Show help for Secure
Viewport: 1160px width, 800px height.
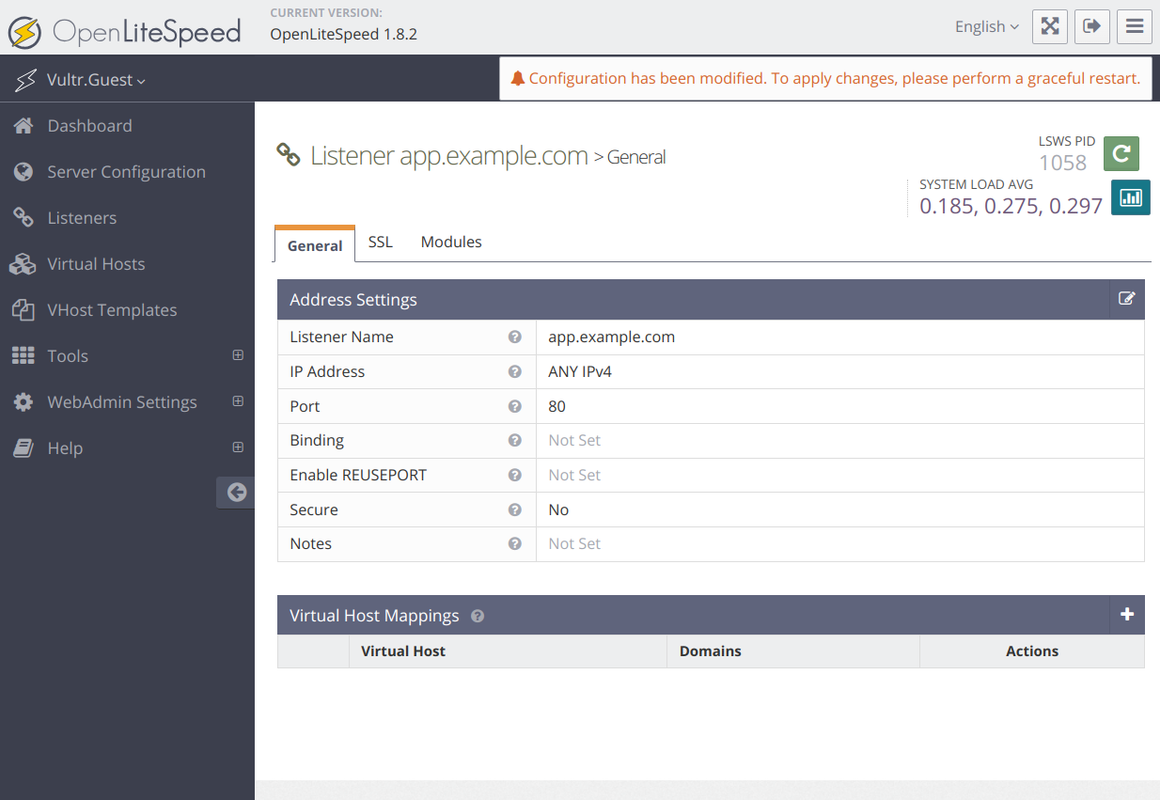(x=515, y=510)
